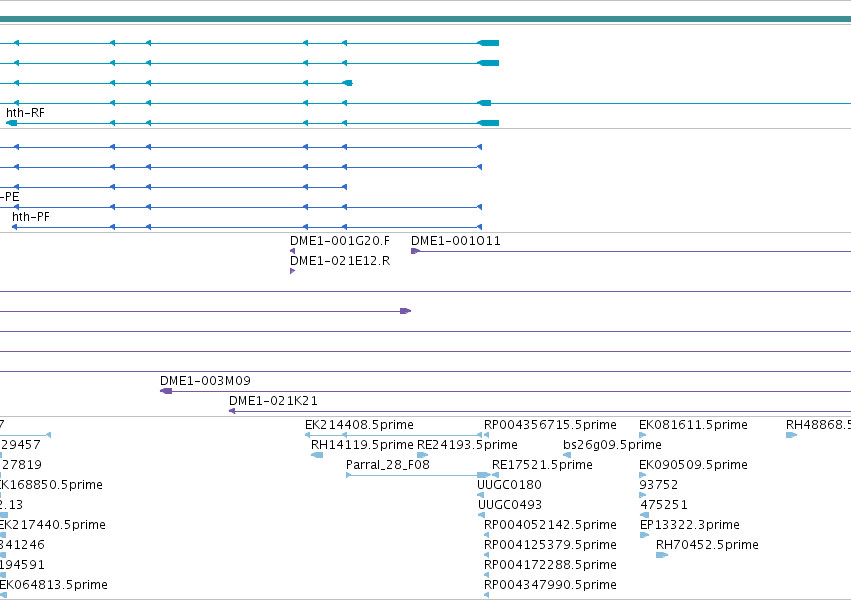The height and width of the screenshot is (600, 851).
Task: Select the EP13322.3prime label
Action: [690, 525]
